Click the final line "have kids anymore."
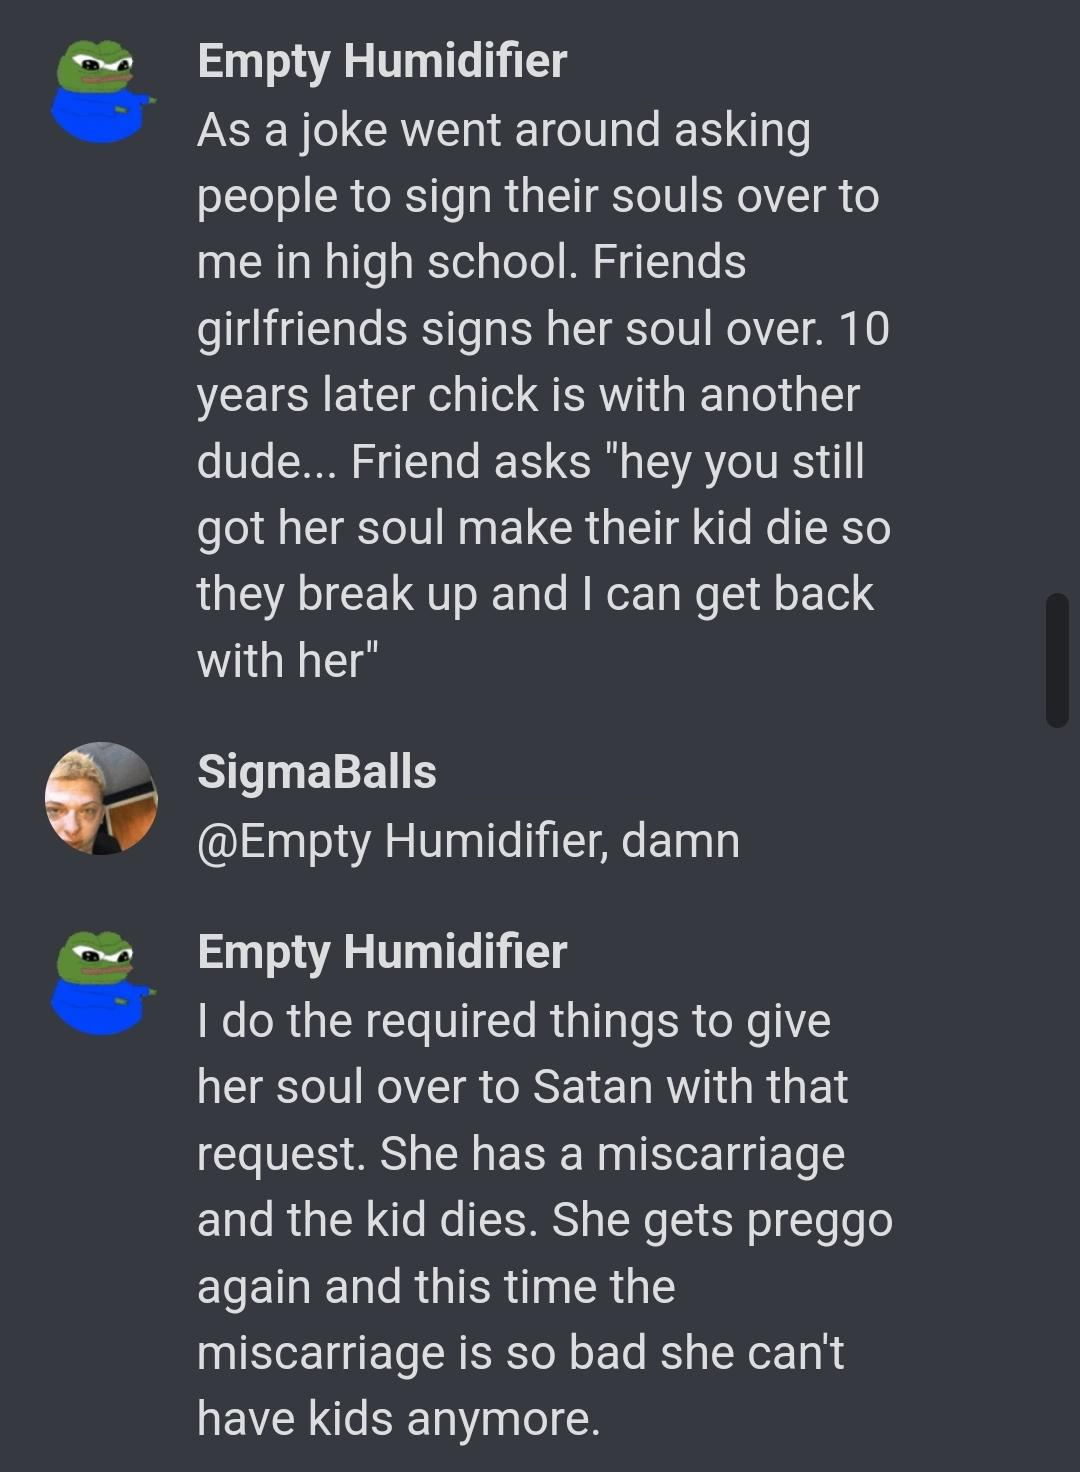This screenshot has width=1080, height=1472. [398, 1418]
